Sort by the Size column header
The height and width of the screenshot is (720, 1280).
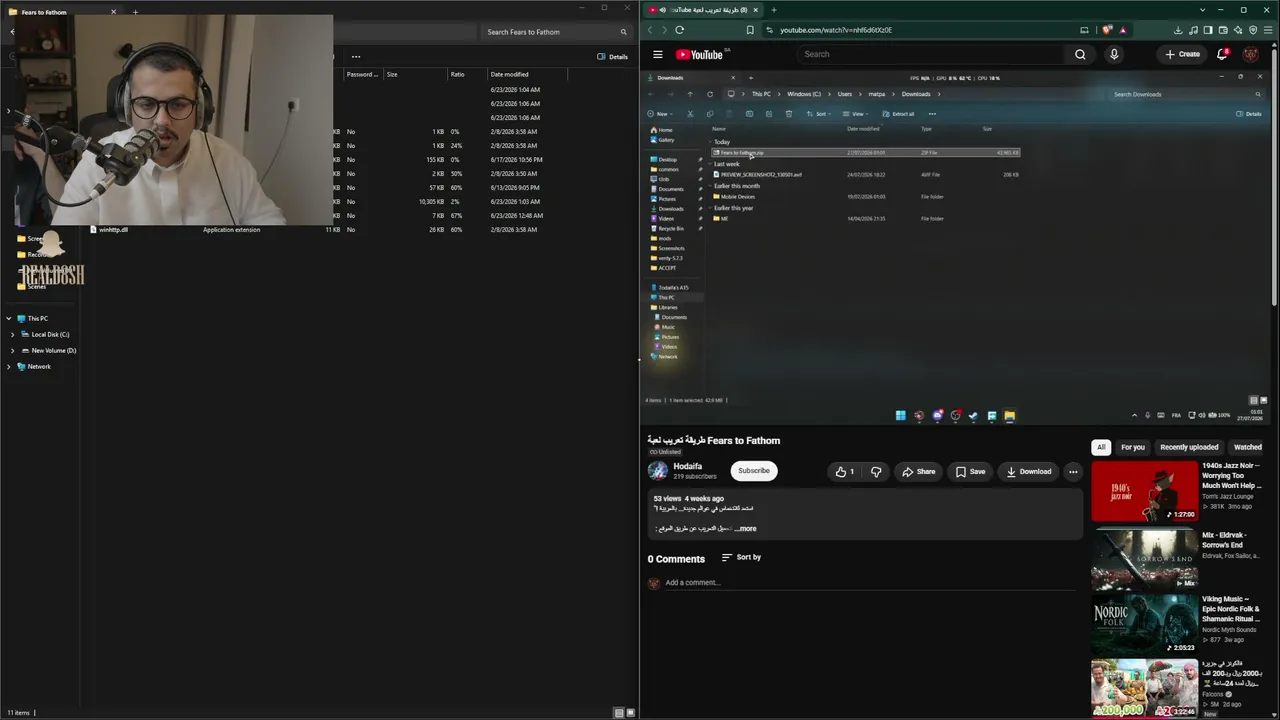click(x=414, y=74)
